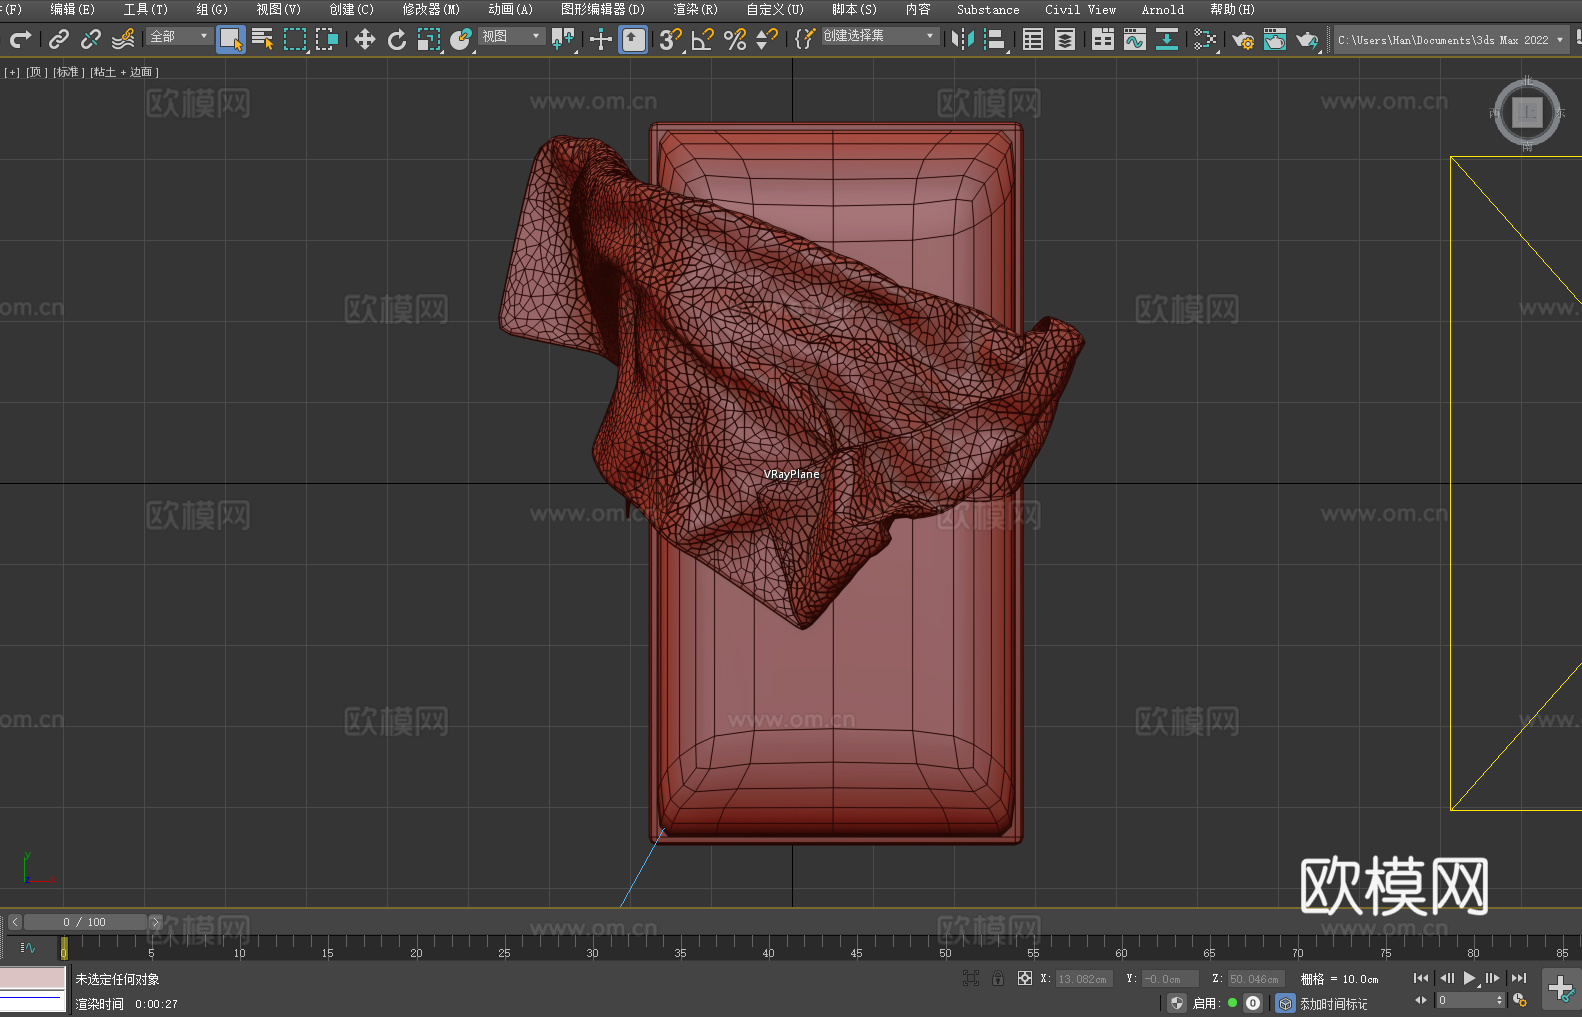Open the [标准] viewport shading menu
The width and height of the screenshot is (1582, 1017).
click(68, 72)
